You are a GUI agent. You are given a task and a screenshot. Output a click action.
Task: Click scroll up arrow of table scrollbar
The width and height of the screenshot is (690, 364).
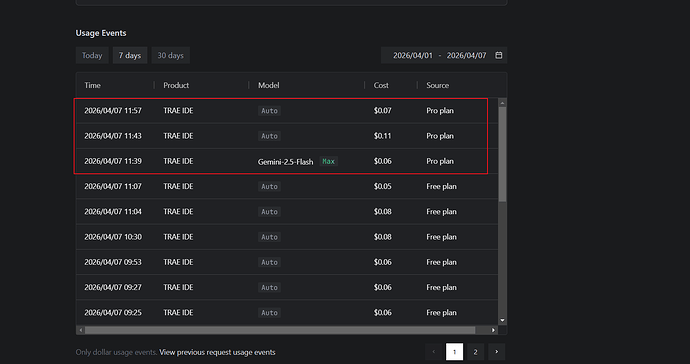[x=502, y=103]
